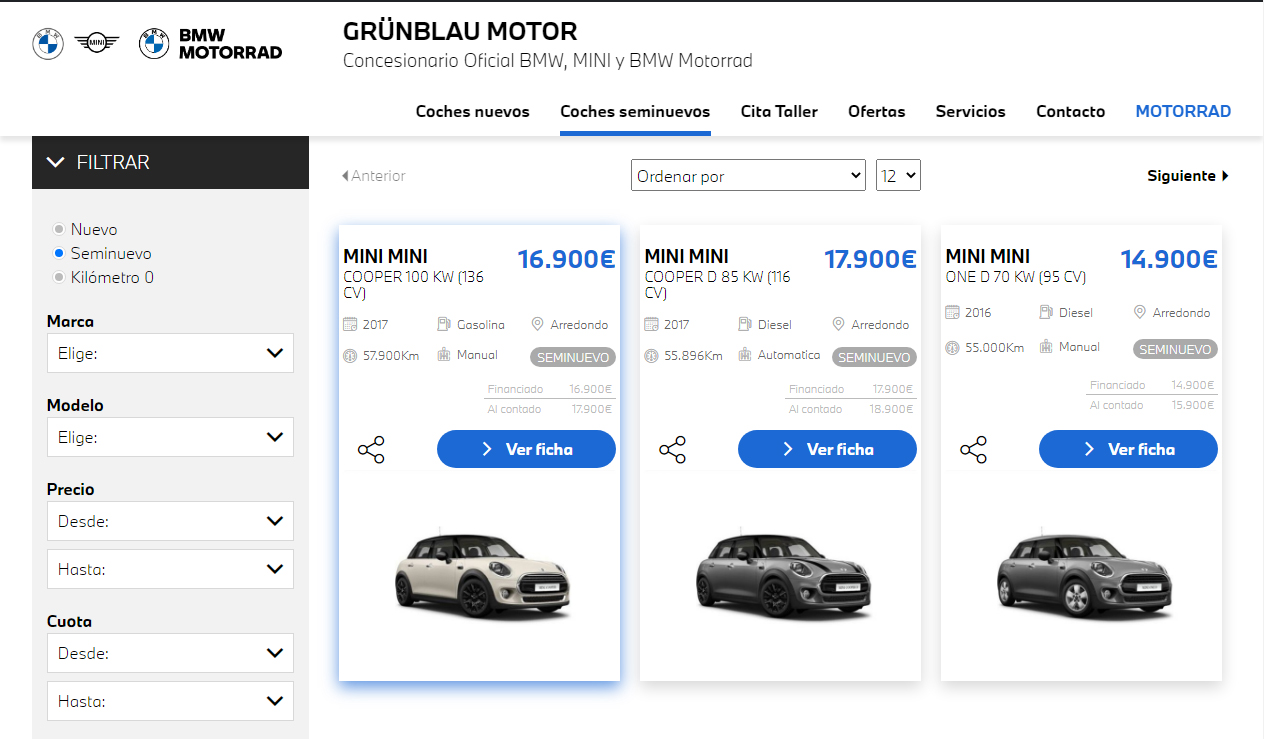Click gearbox icon beside Automatica
This screenshot has height=739, width=1264.
point(745,355)
